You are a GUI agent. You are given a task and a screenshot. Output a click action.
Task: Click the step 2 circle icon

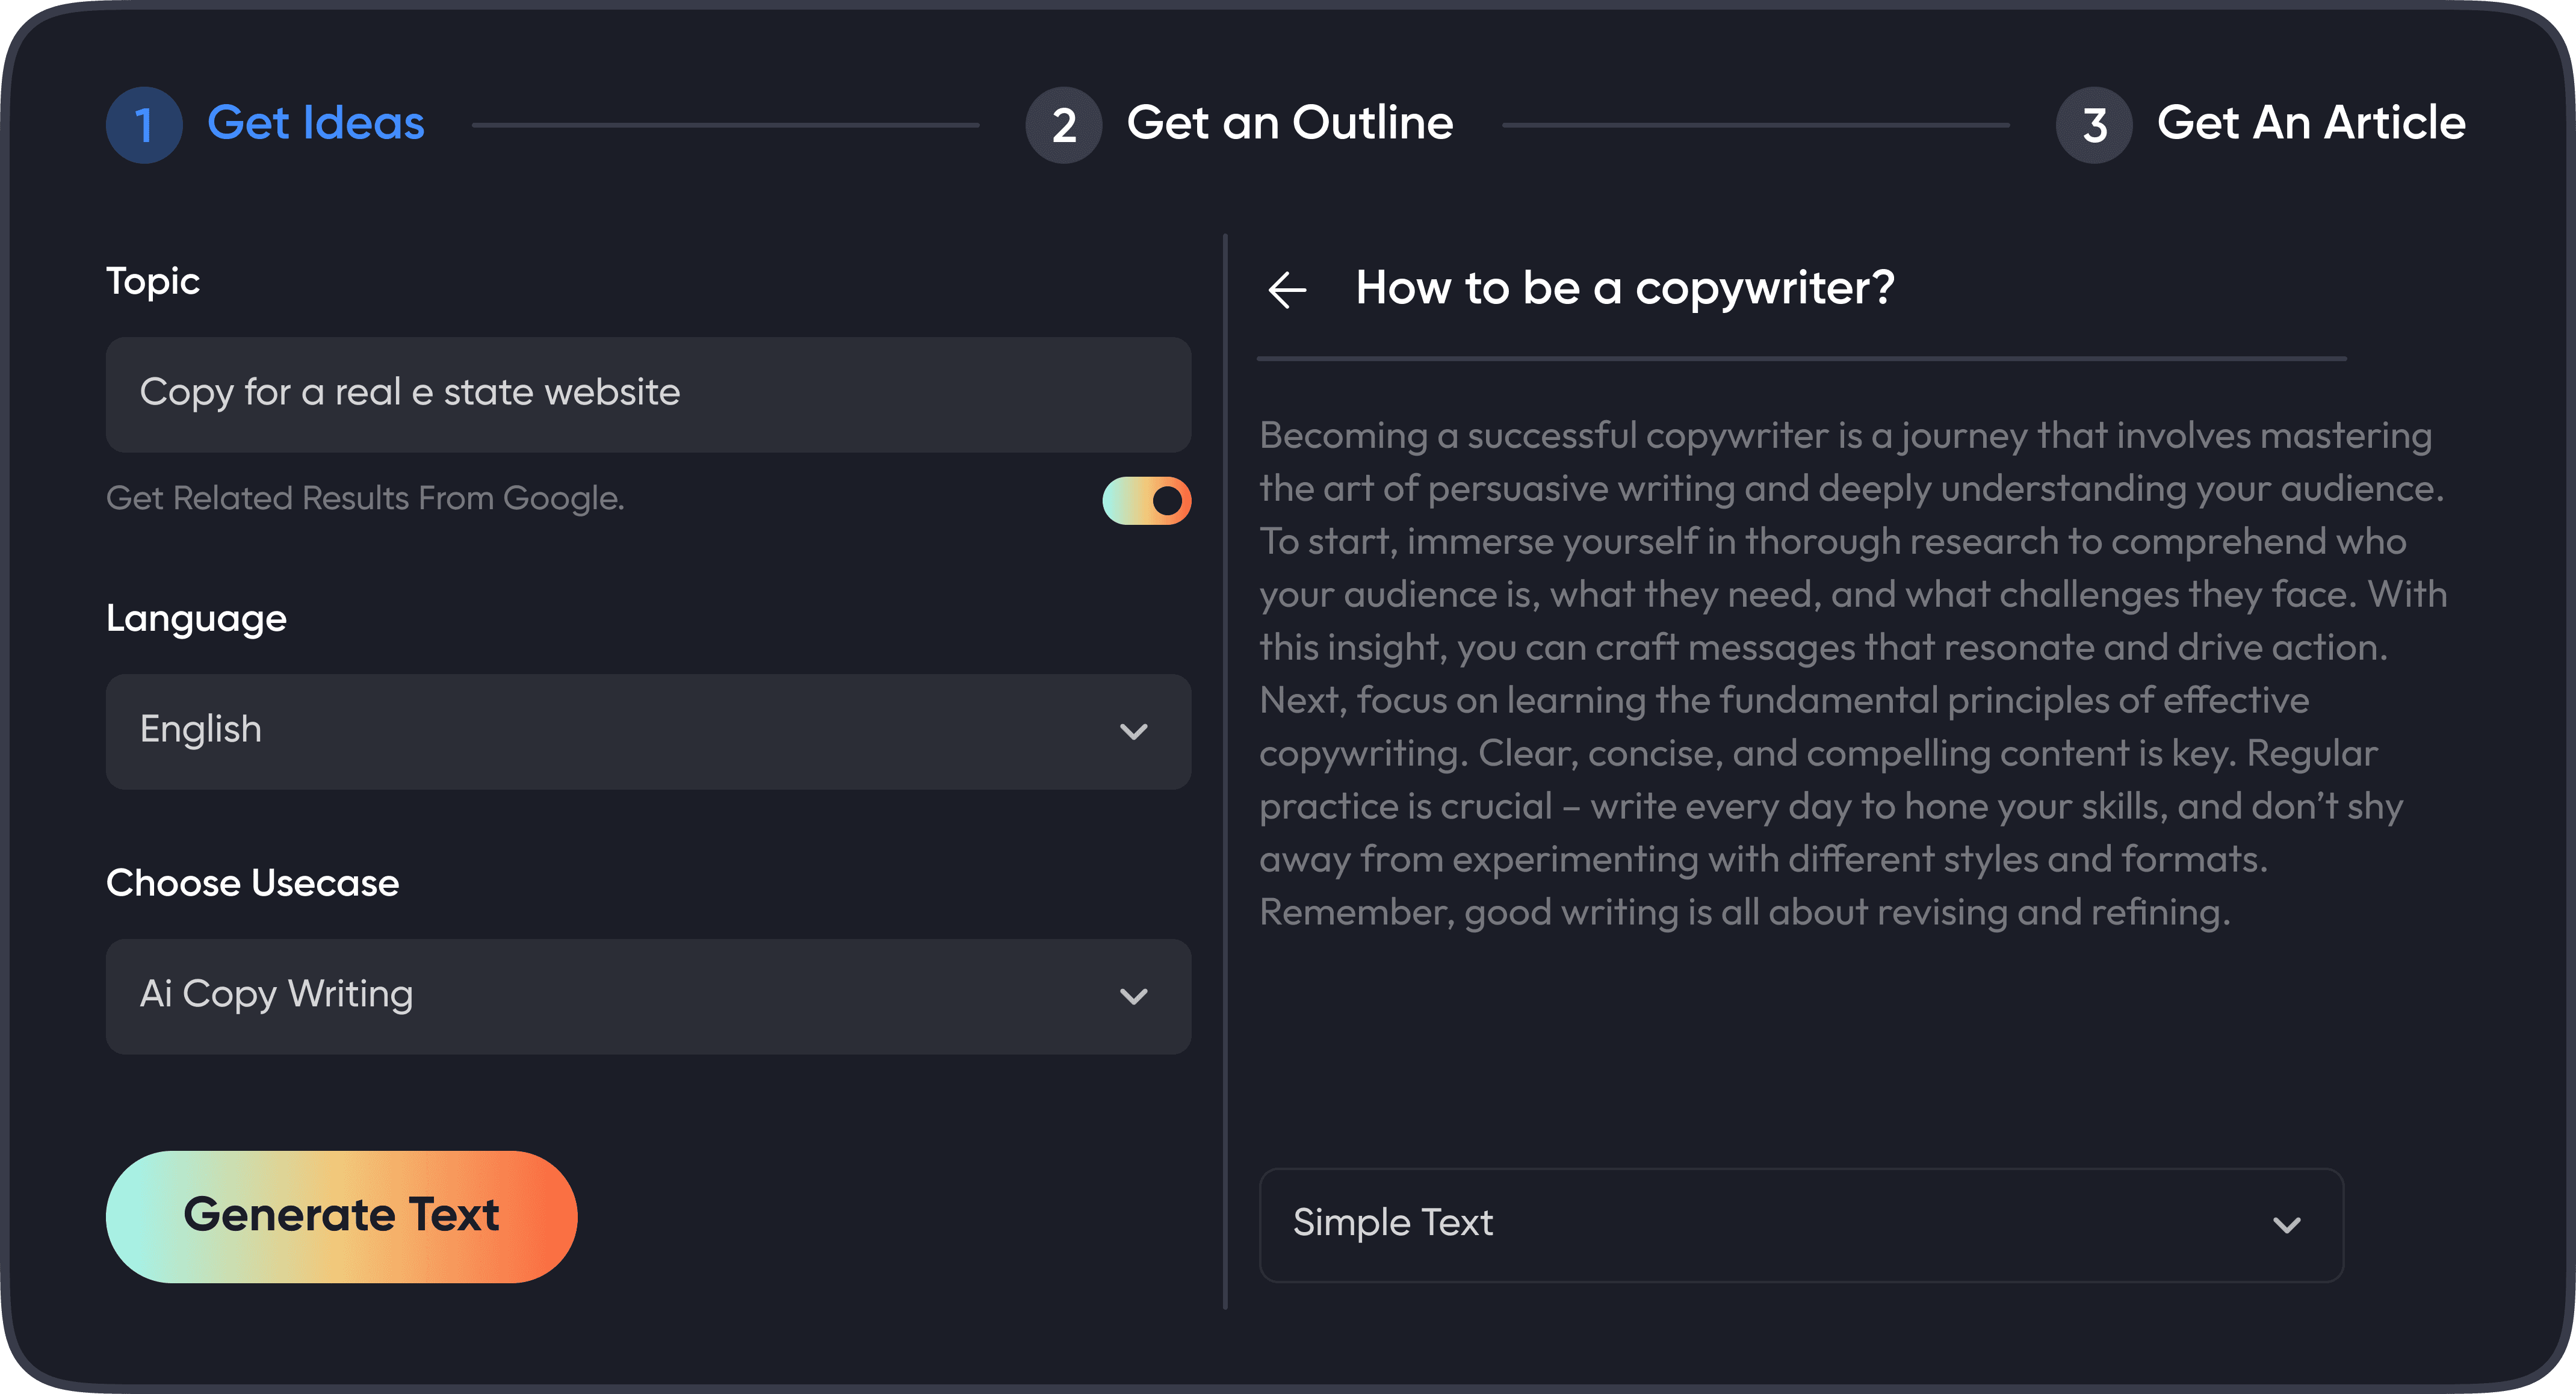point(1063,125)
